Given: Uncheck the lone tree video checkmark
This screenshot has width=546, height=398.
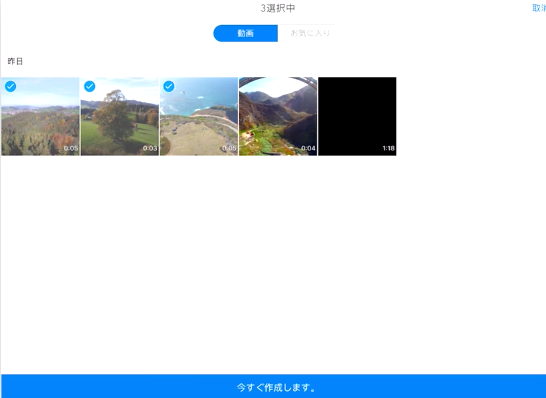Looking at the screenshot, I should pyautogui.click(x=89, y=86).
